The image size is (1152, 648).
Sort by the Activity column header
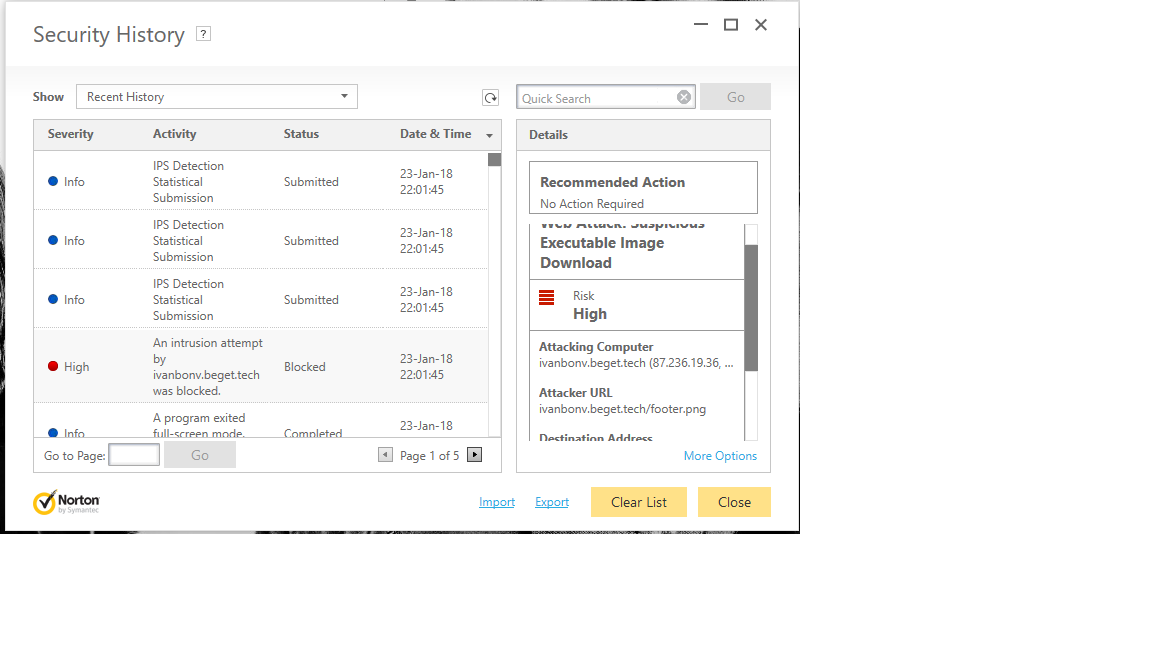(174, 134)
